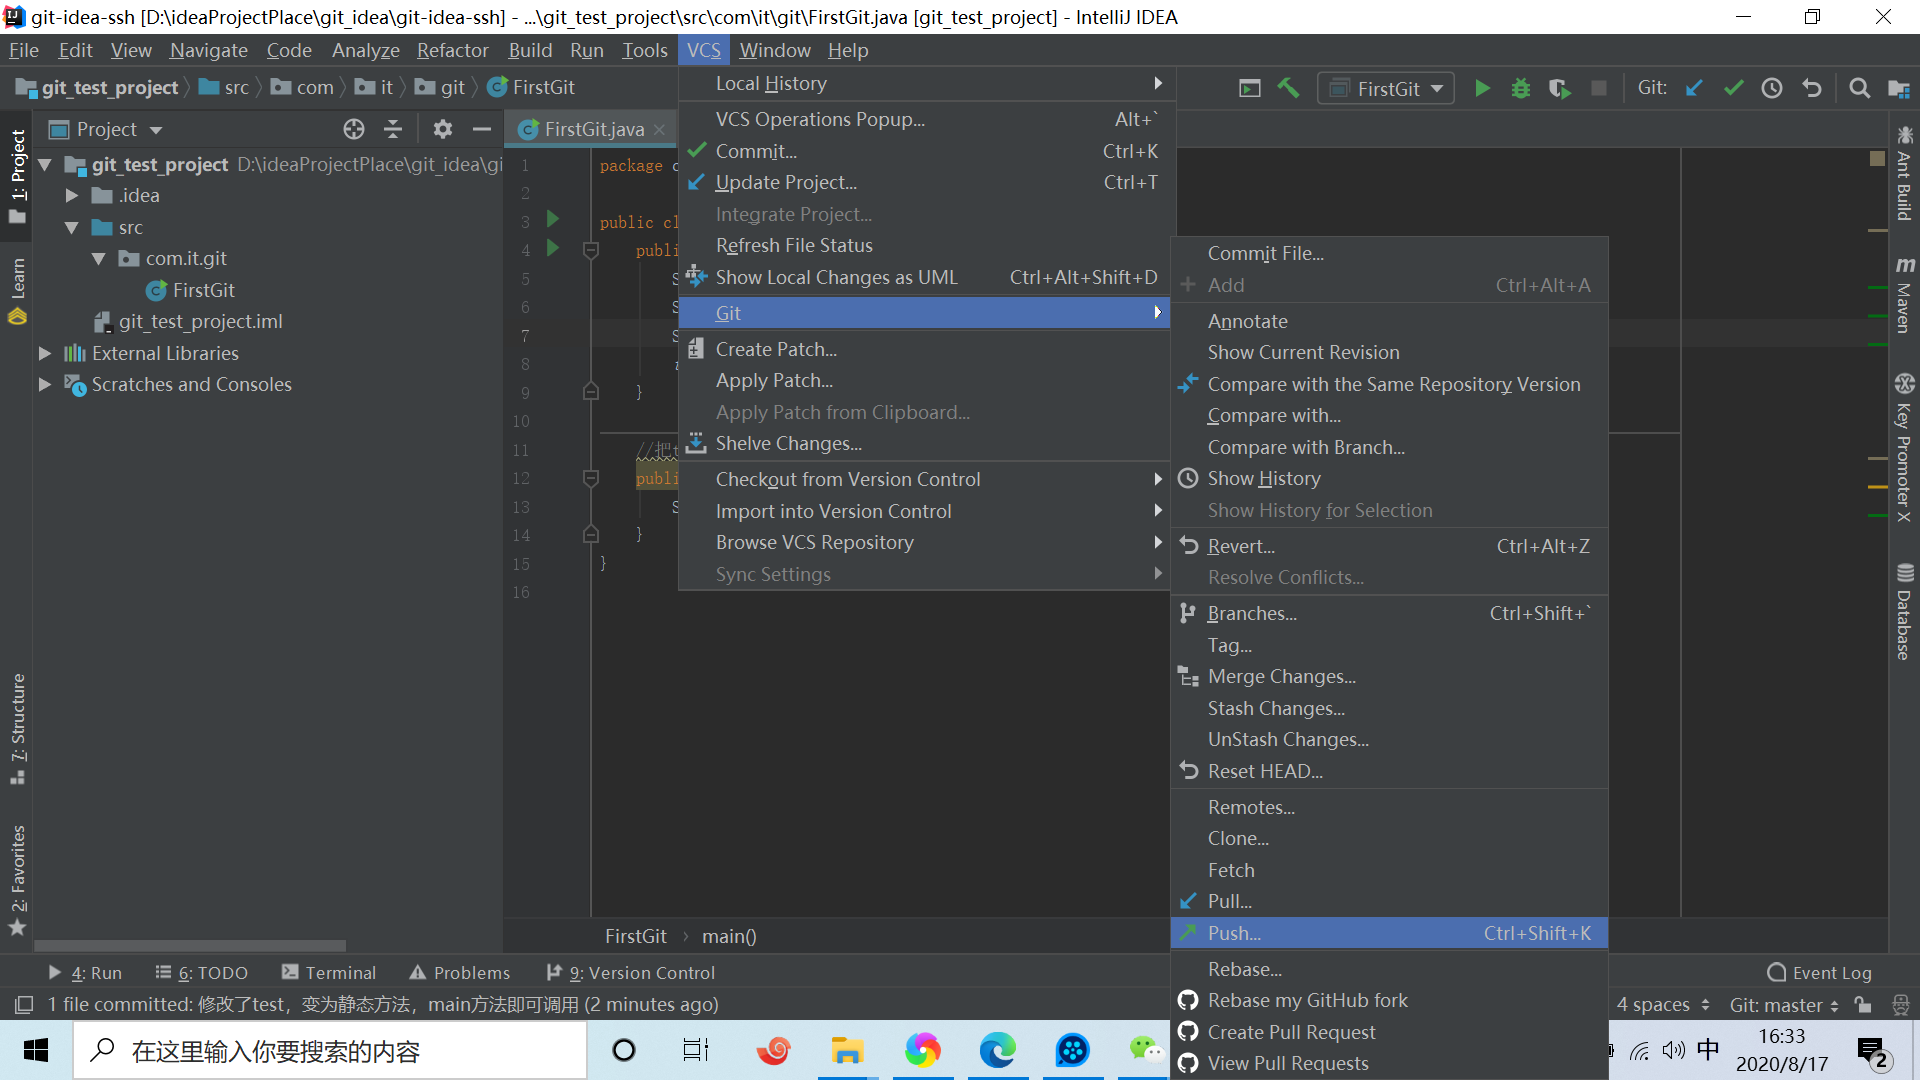Click the Project panel horizontal scrollbar
The image size is (1920, 1080).
click(x=190, y=945)
